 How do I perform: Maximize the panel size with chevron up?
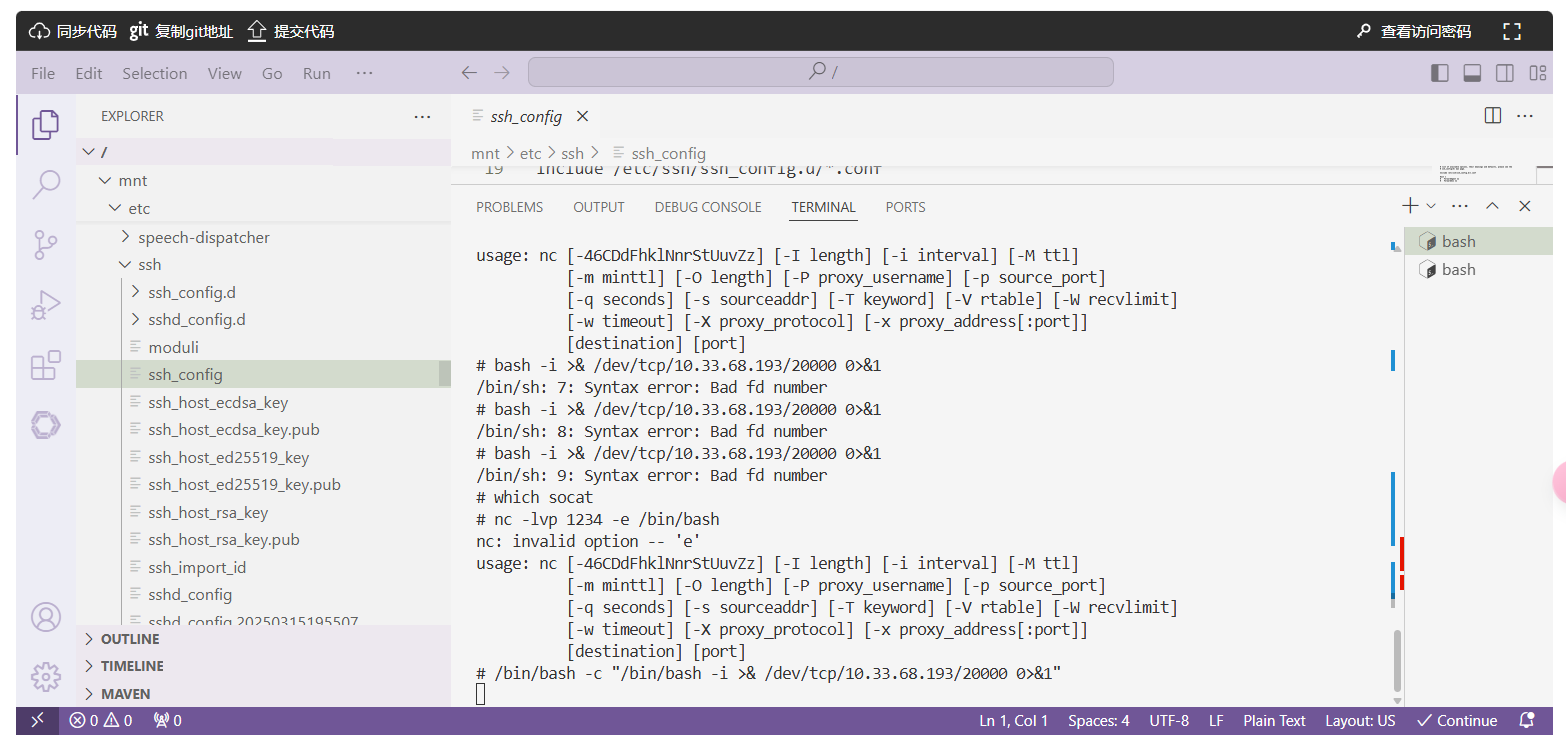pyautogui.click(x=1492, y=206)
